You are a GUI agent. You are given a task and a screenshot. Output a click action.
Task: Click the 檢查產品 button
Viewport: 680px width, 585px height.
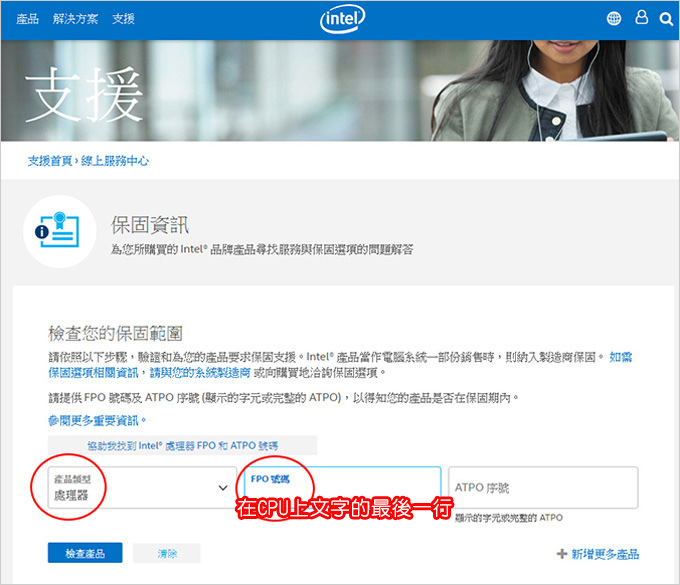point(85,553)
